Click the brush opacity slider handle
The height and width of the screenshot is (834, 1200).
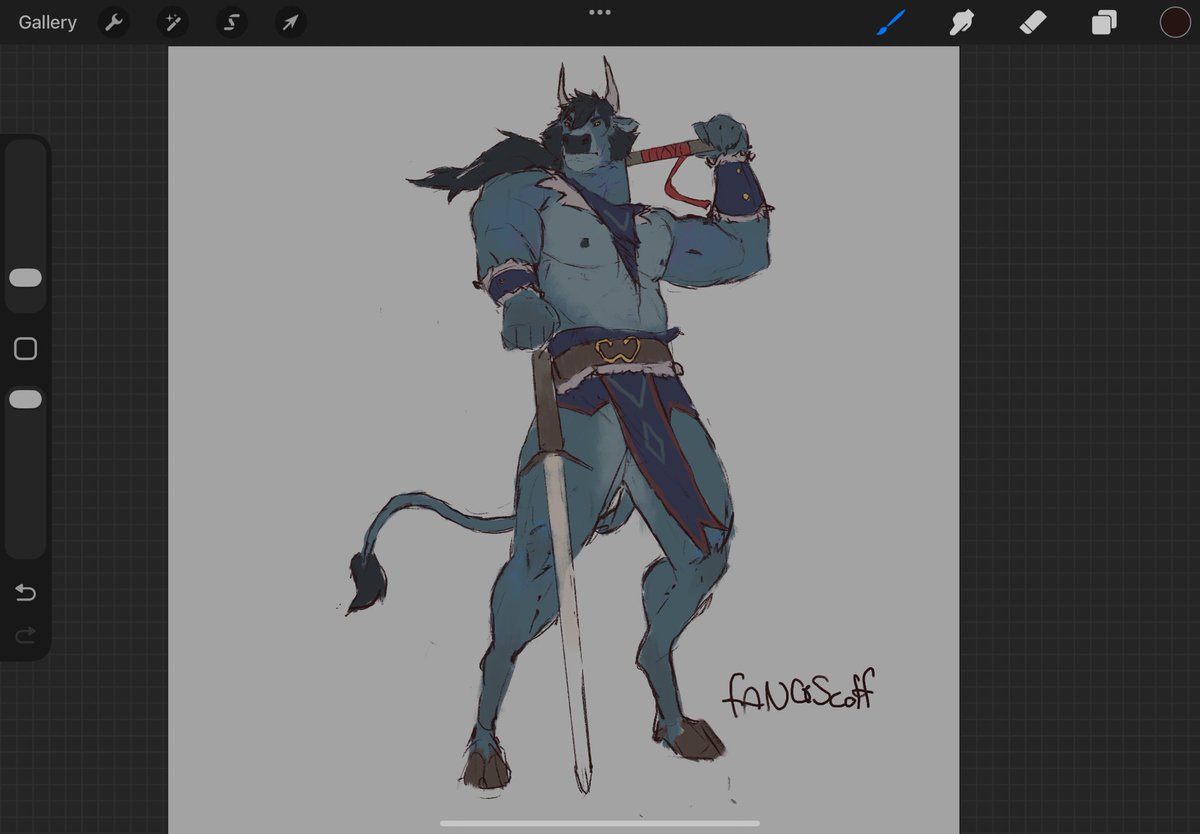click(x=25, y=399)
